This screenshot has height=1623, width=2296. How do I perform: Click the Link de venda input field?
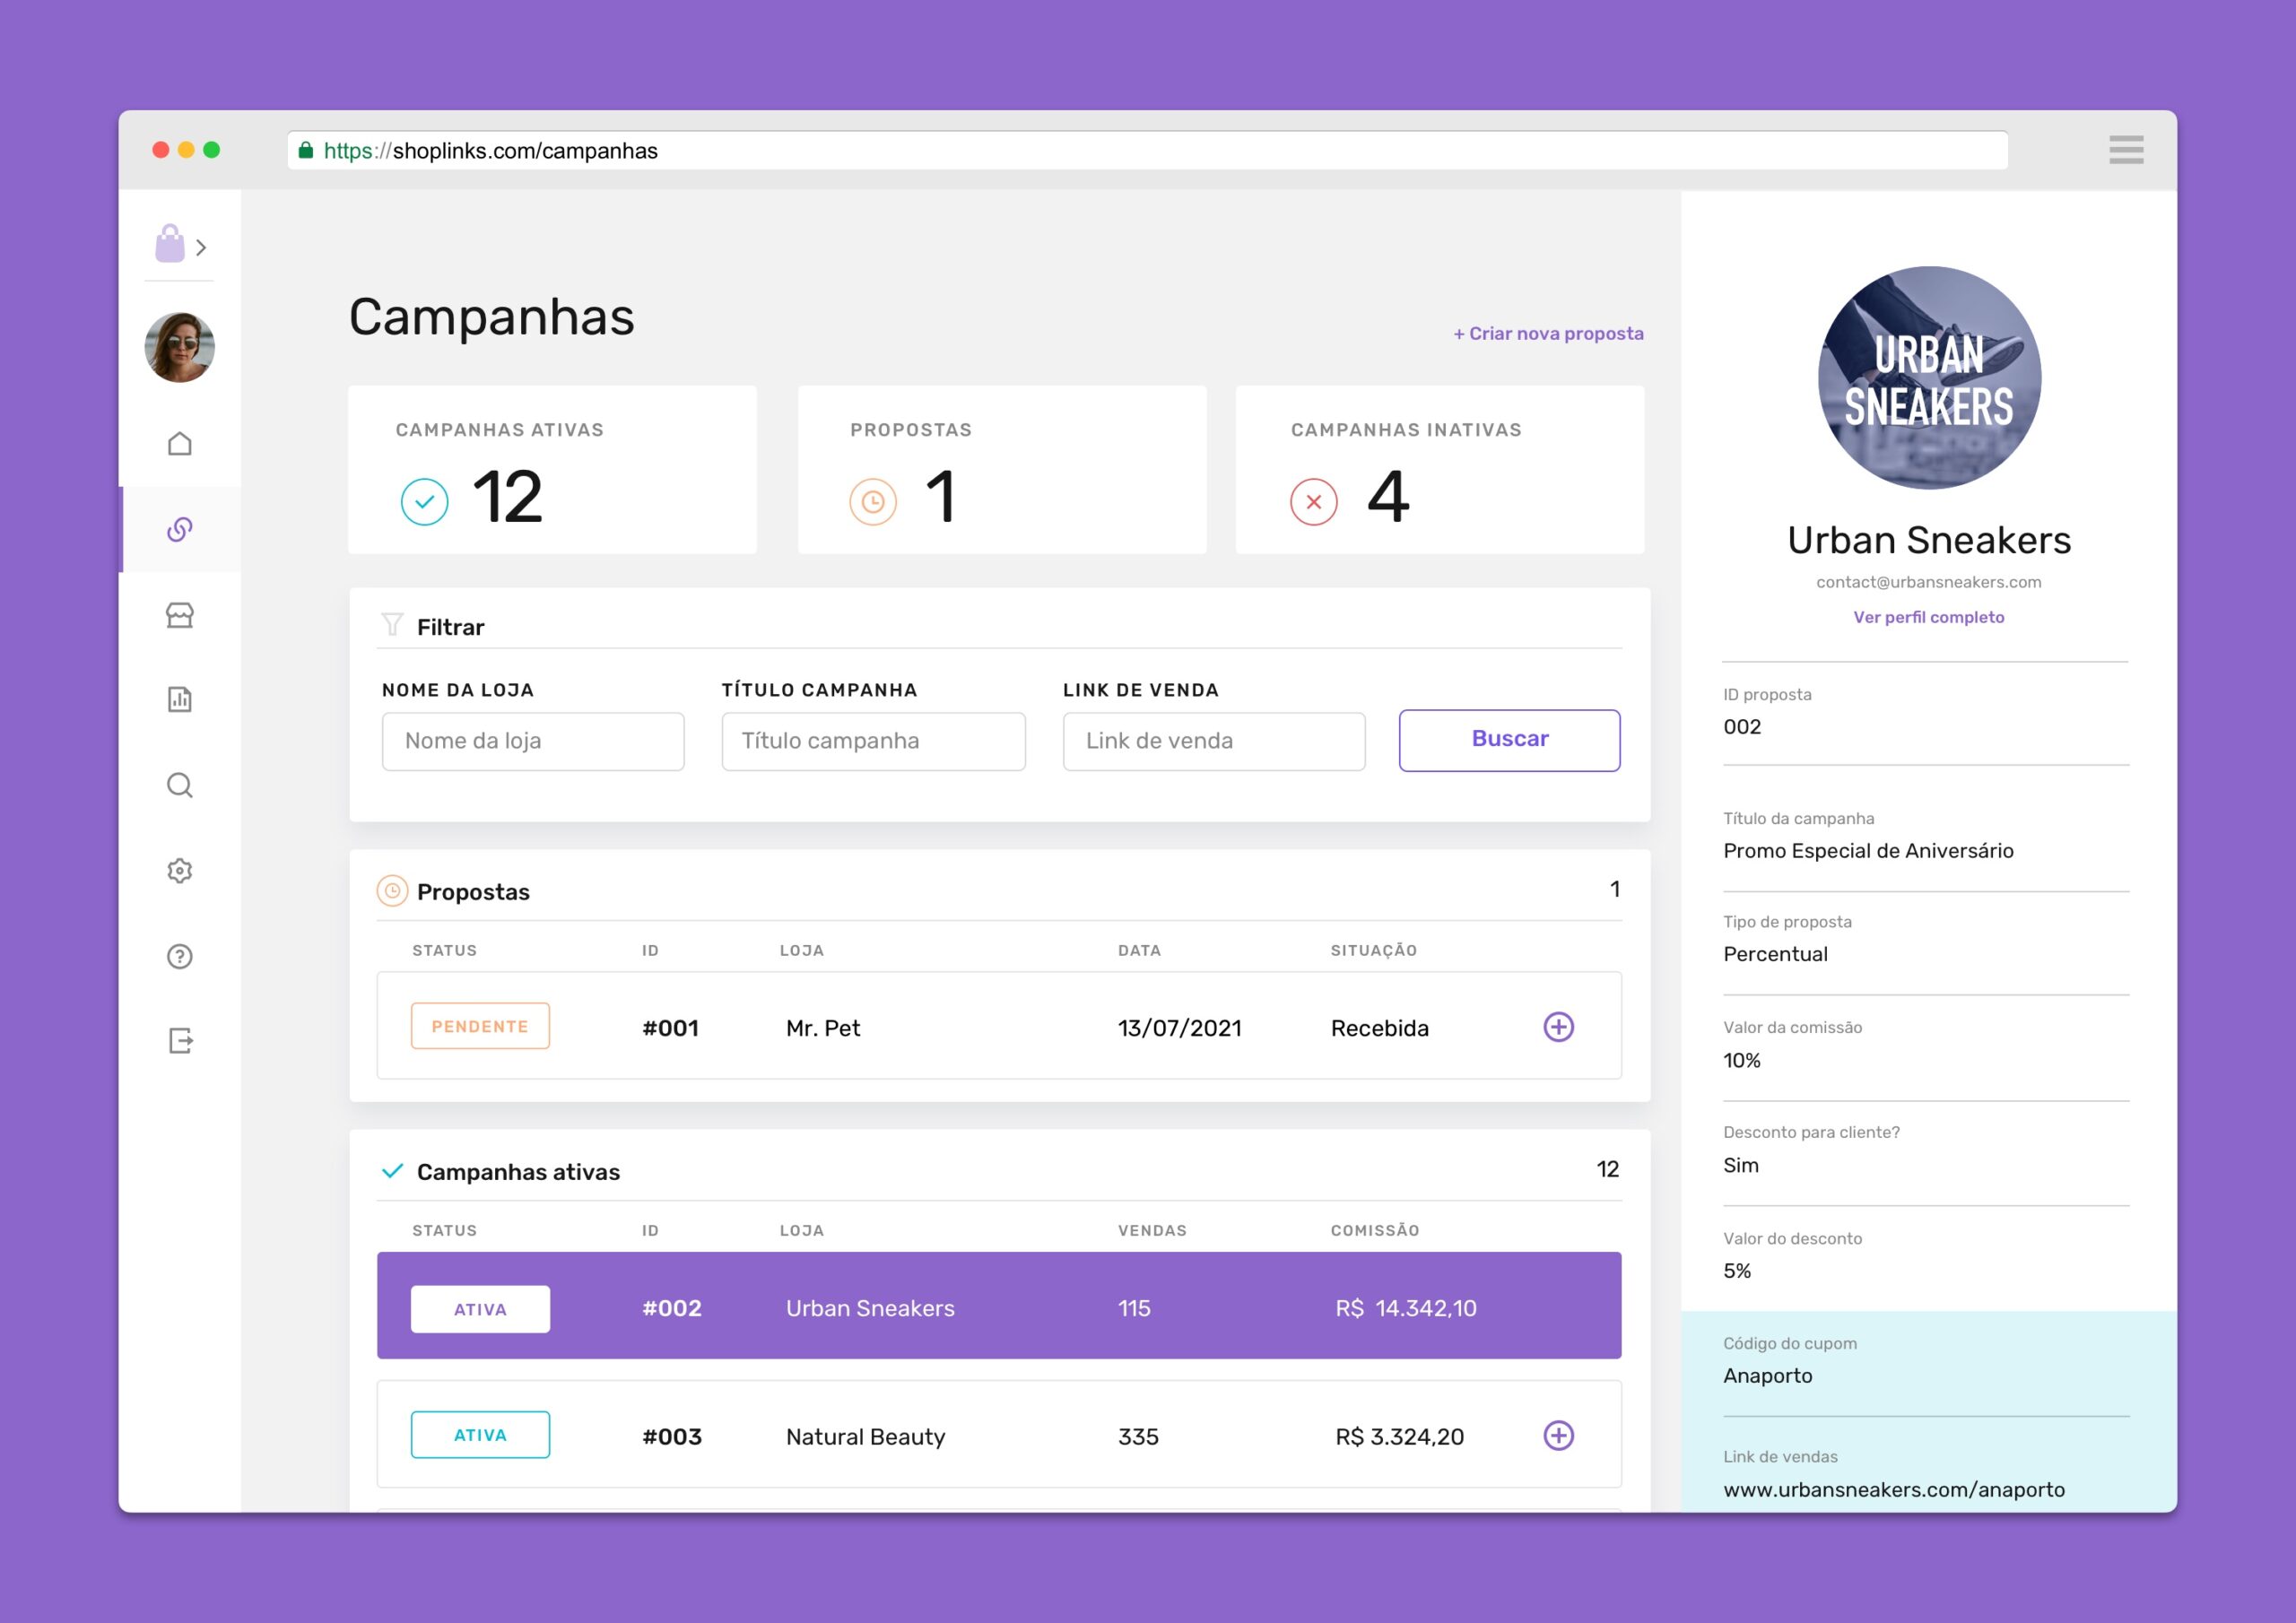coord(1214,741)
